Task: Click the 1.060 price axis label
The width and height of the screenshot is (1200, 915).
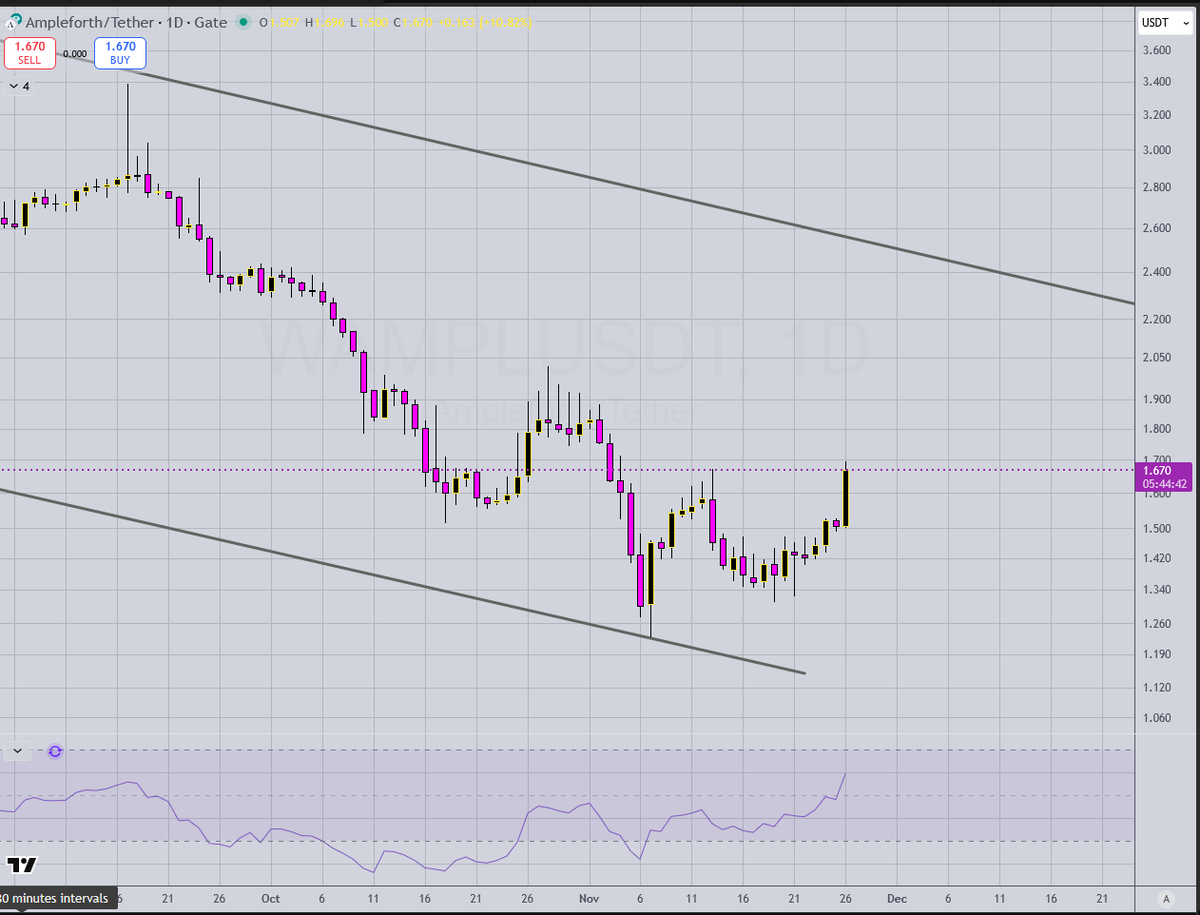Action: (x=1156, y=718)
